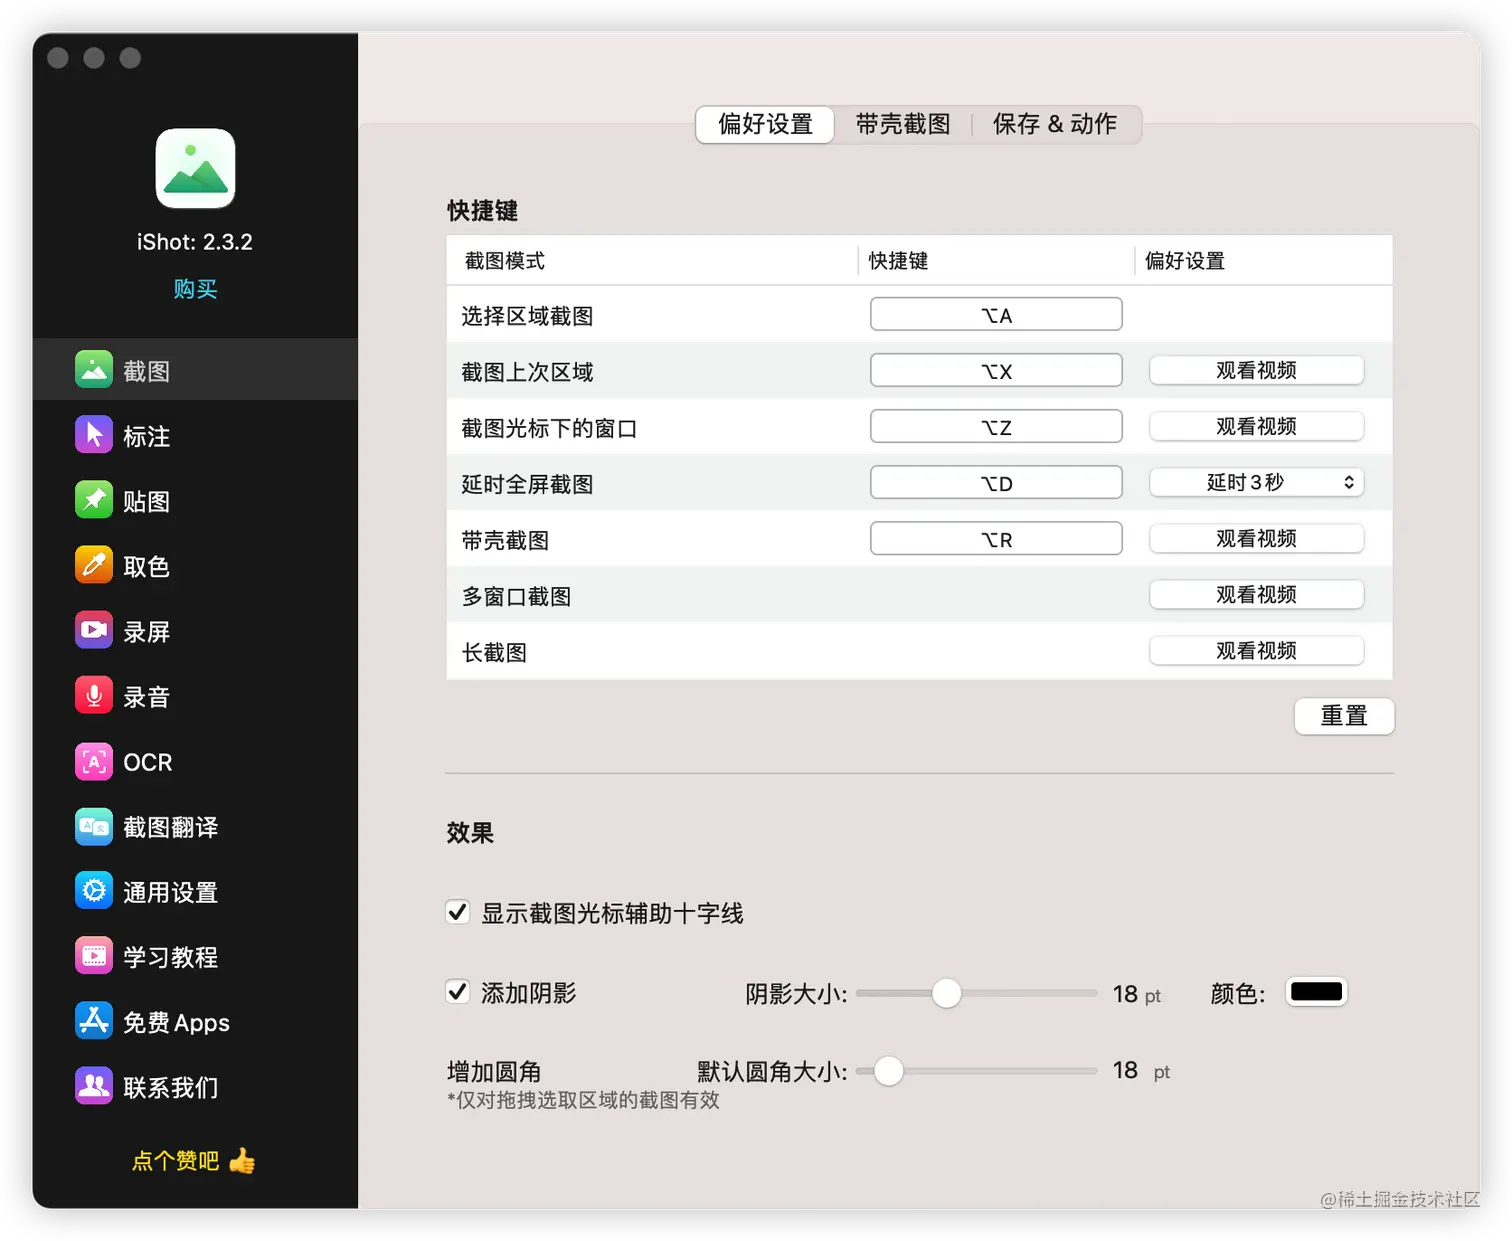Click the ⌥Z shortcut field for 截图光标下的窗口

pyautogui.click(x=996, y=426)
